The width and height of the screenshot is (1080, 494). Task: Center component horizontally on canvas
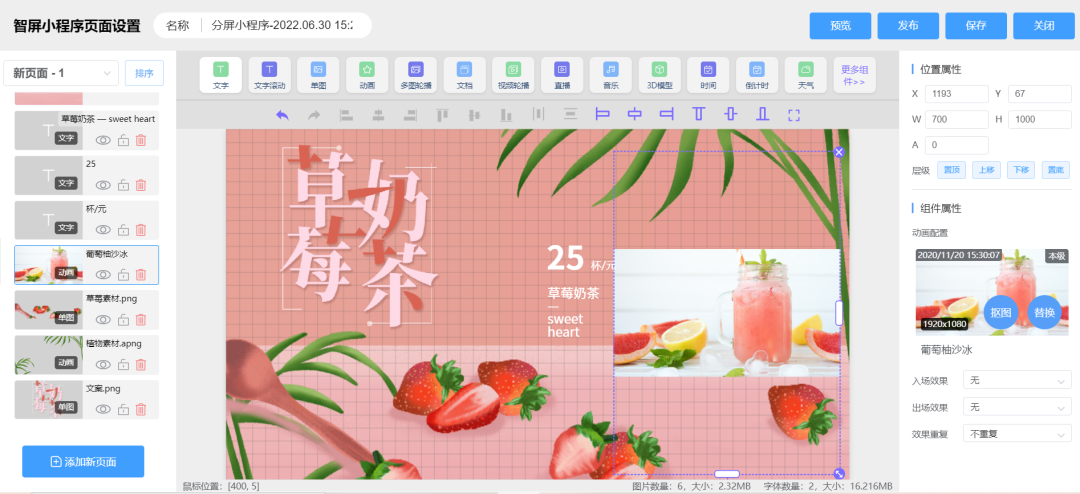click(x=634, y=114)
